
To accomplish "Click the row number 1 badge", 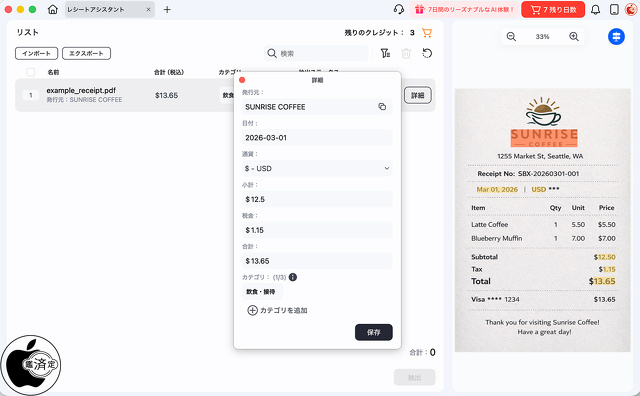I will 31,95.
